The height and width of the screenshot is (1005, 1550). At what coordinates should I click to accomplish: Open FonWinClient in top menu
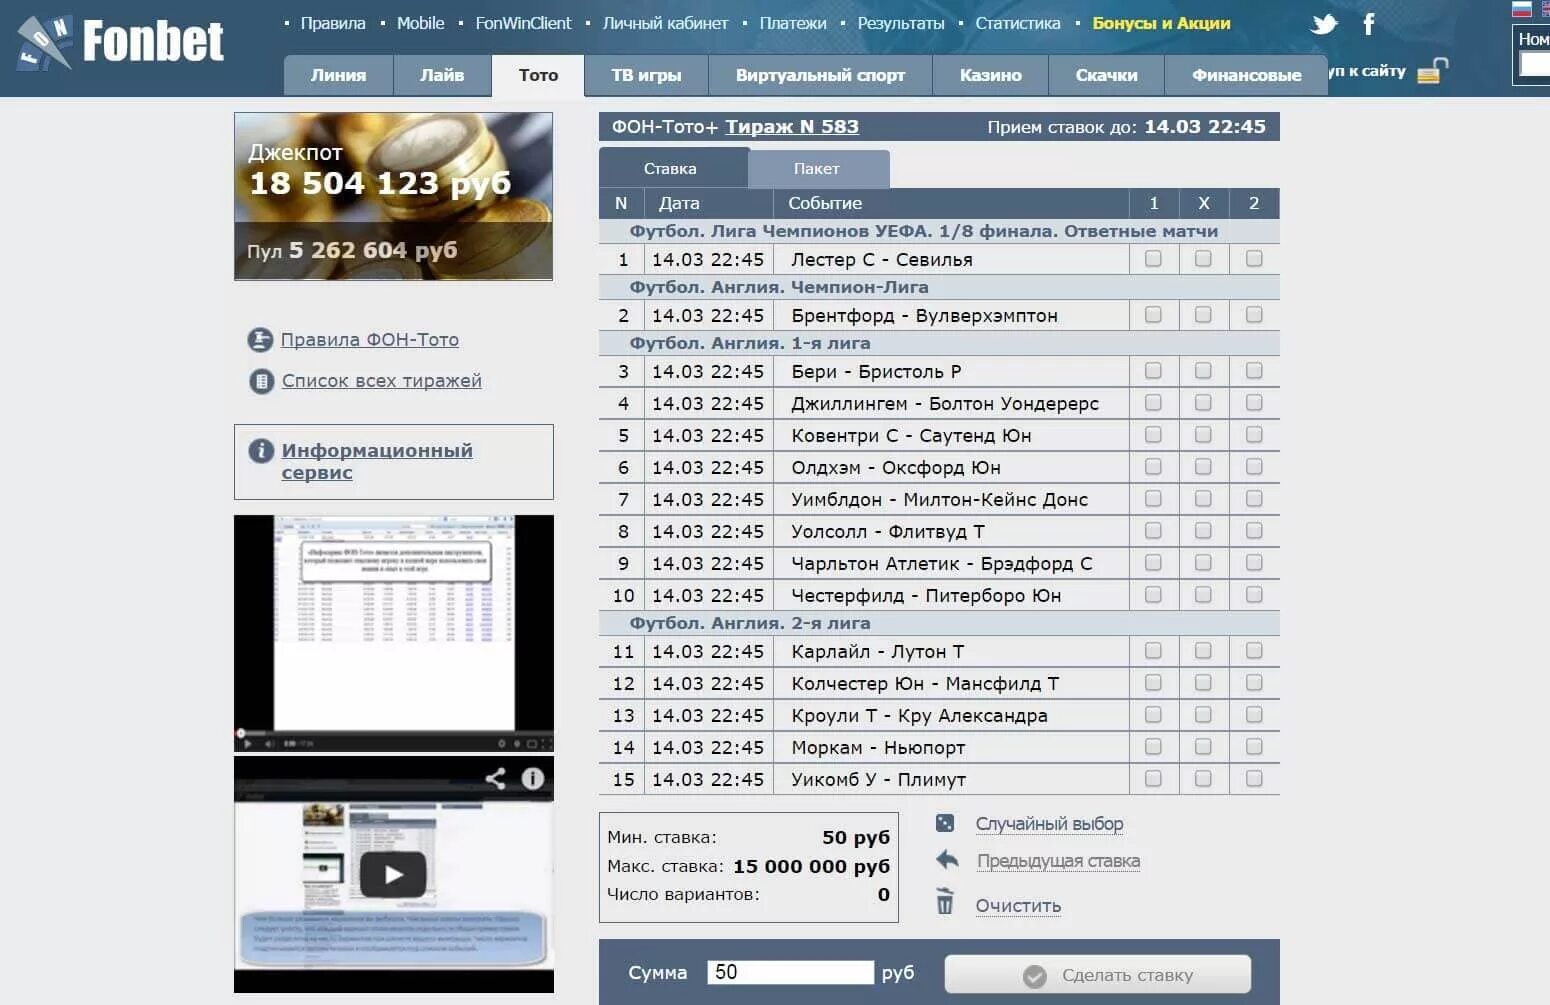pyautogui.click(x=523, y=23)
